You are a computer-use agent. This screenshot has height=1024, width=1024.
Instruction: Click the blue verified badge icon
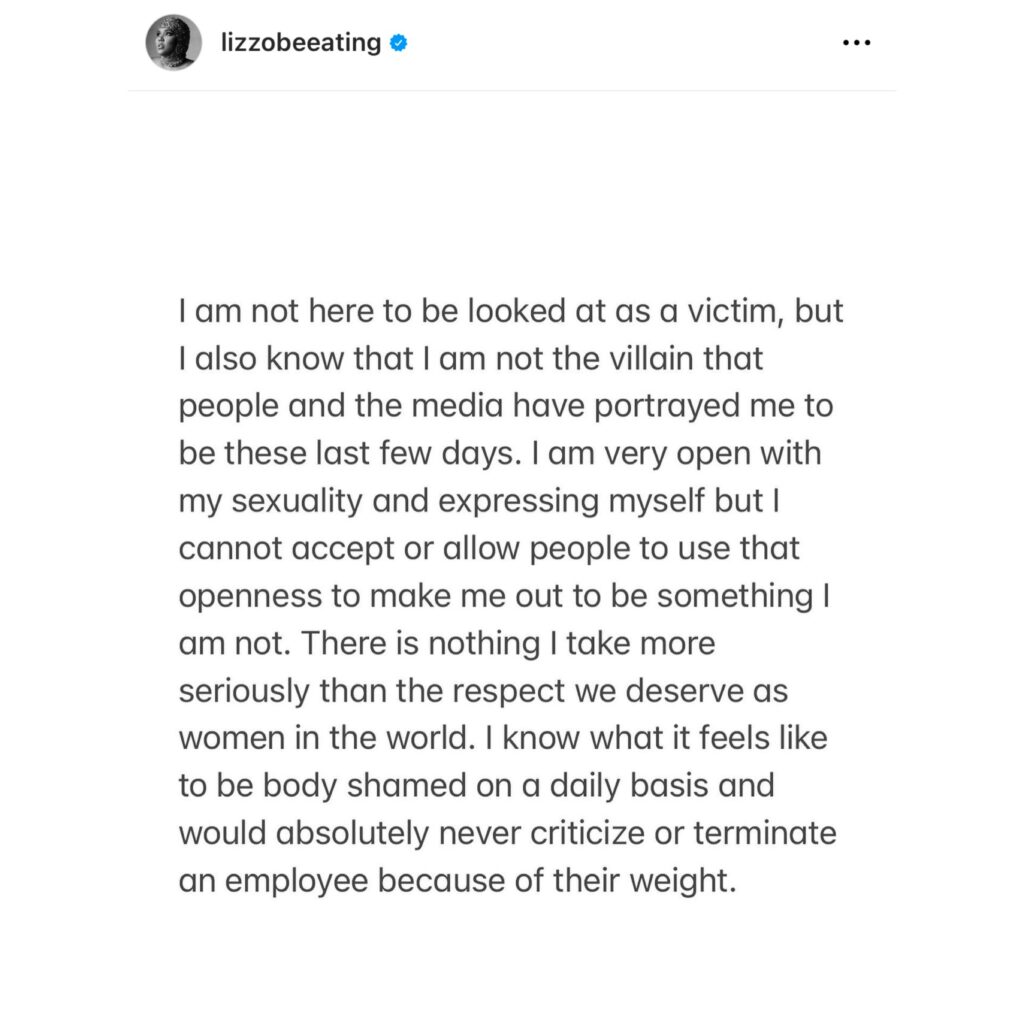click(398, 43)
